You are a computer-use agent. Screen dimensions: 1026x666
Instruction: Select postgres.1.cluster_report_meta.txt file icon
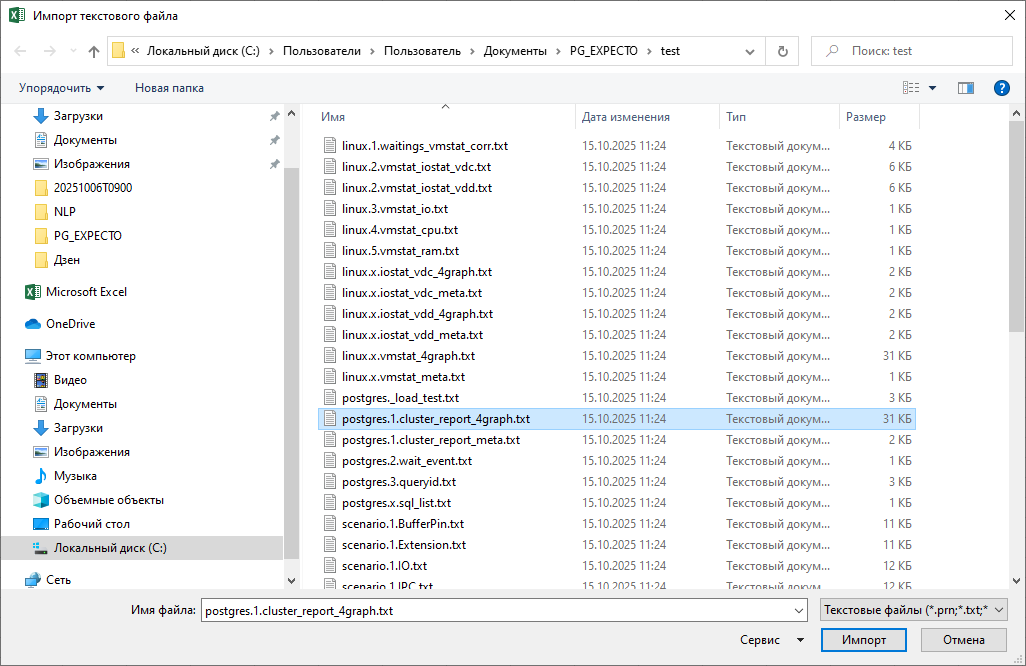click(x=330, y=440)
